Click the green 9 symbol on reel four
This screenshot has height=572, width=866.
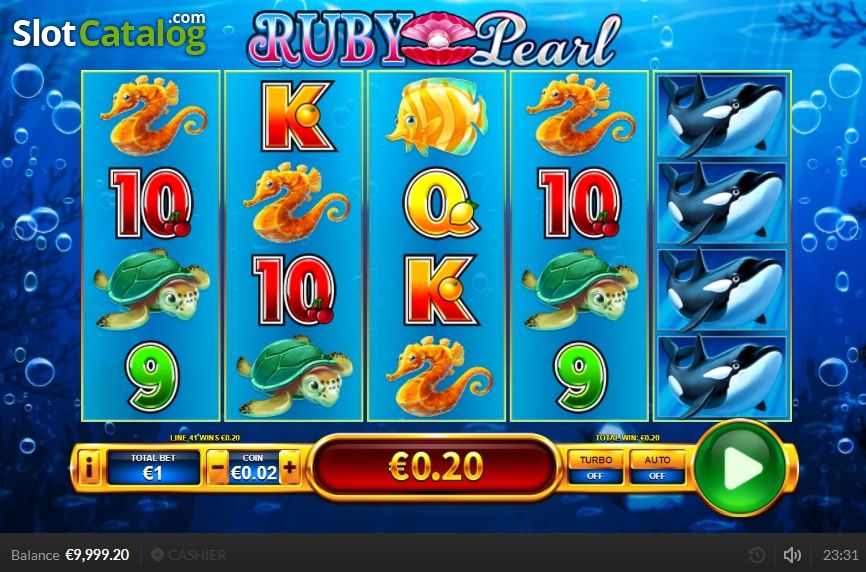579,377
